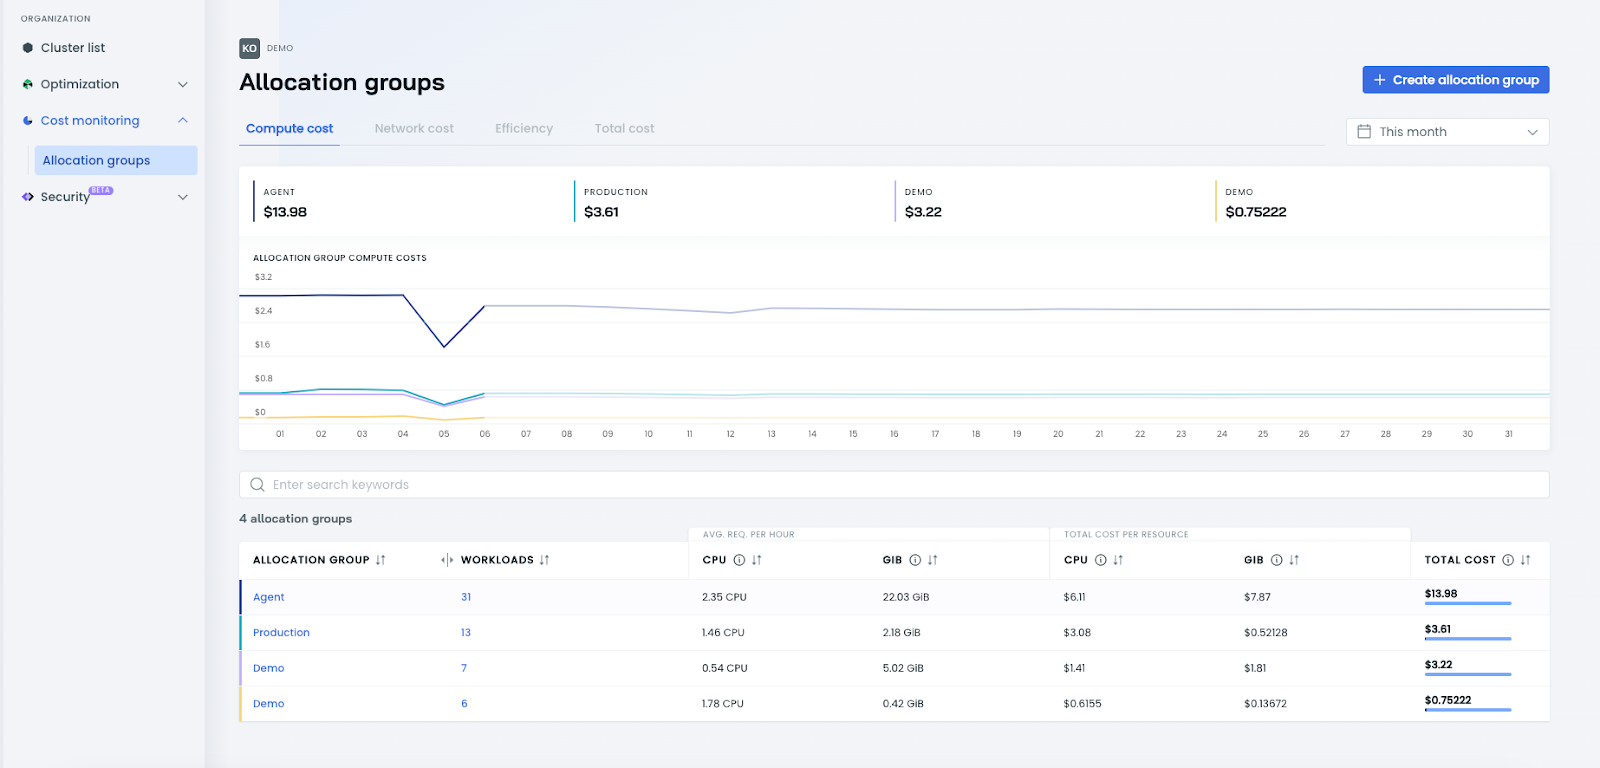Screen dimensions: 1600x768
Task: Open the This month date dropdown
Action: tap(1447, 132)
